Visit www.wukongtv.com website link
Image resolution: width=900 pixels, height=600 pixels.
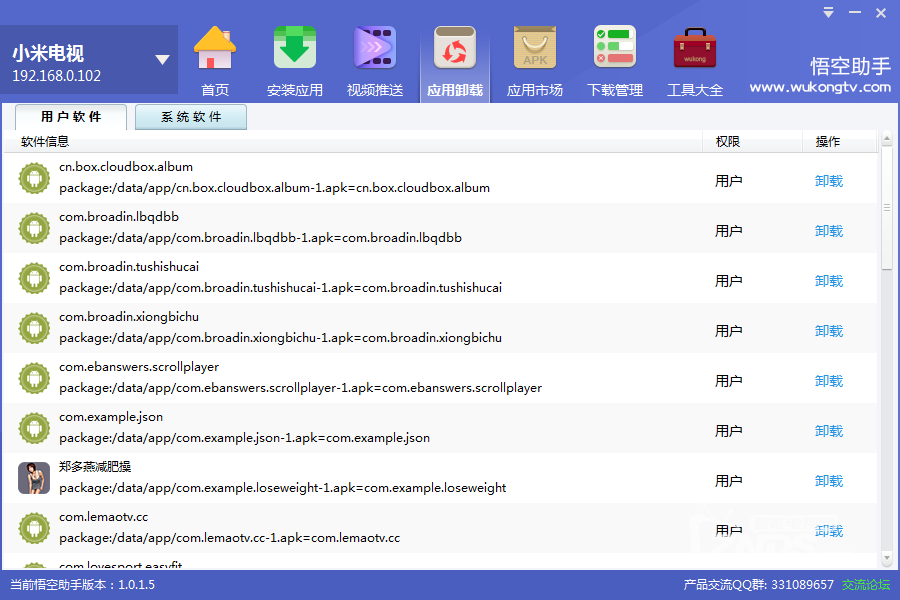click(820, 87)
